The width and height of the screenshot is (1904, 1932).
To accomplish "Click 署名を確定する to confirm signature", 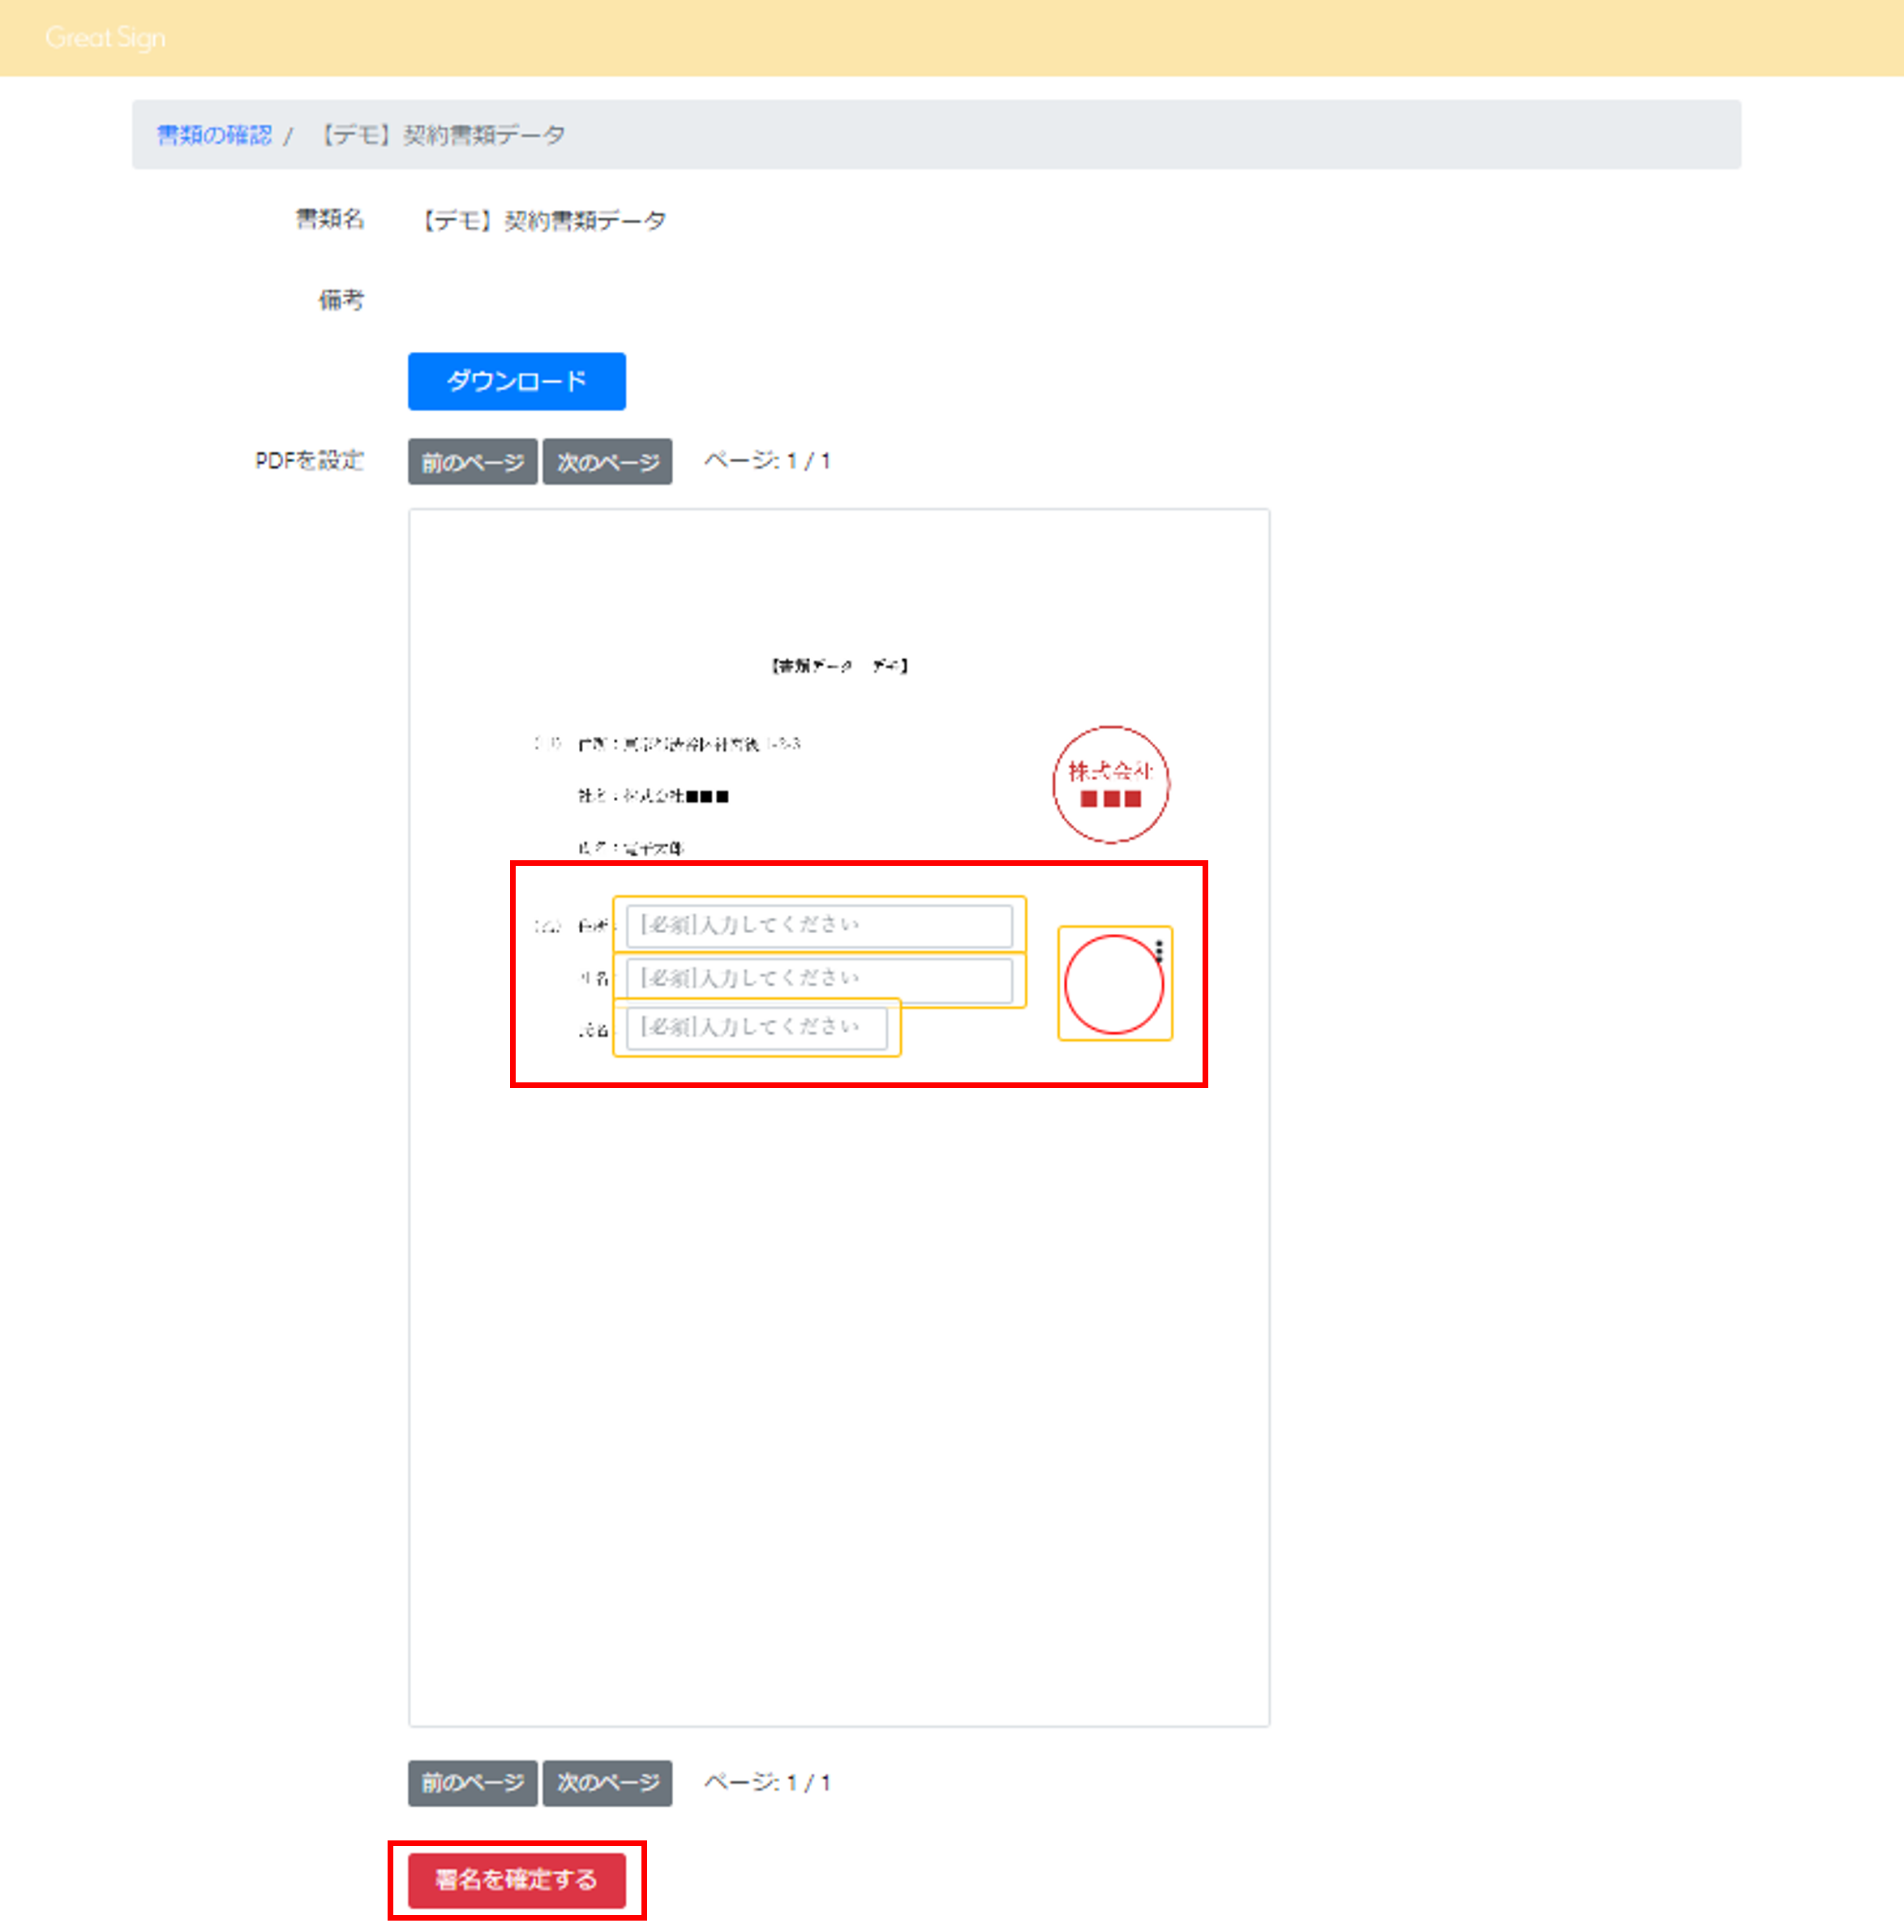I will click(x=516, y=1880).
